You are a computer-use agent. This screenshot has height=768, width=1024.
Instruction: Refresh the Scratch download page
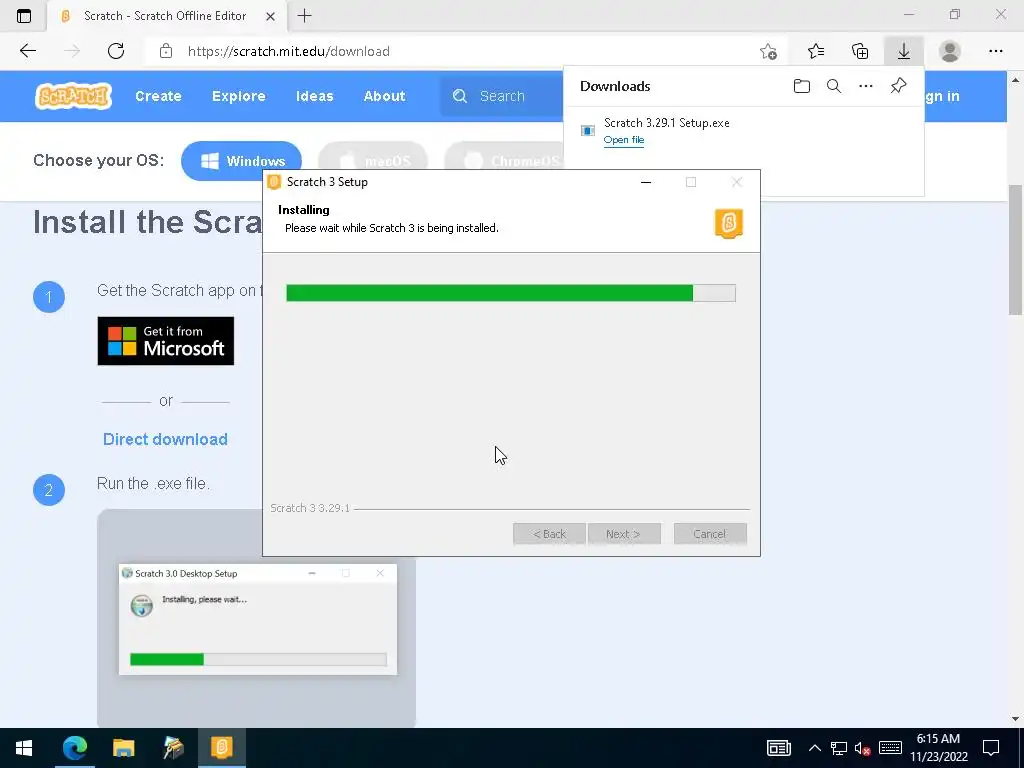[116, 51]
